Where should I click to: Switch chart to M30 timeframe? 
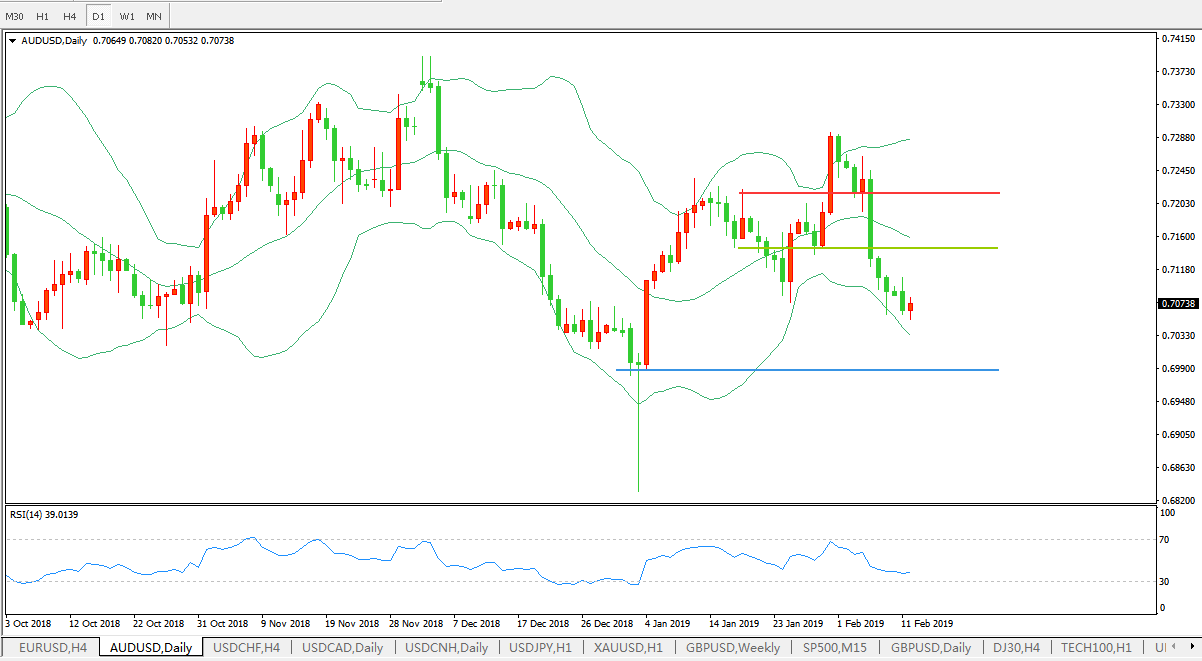15,16
